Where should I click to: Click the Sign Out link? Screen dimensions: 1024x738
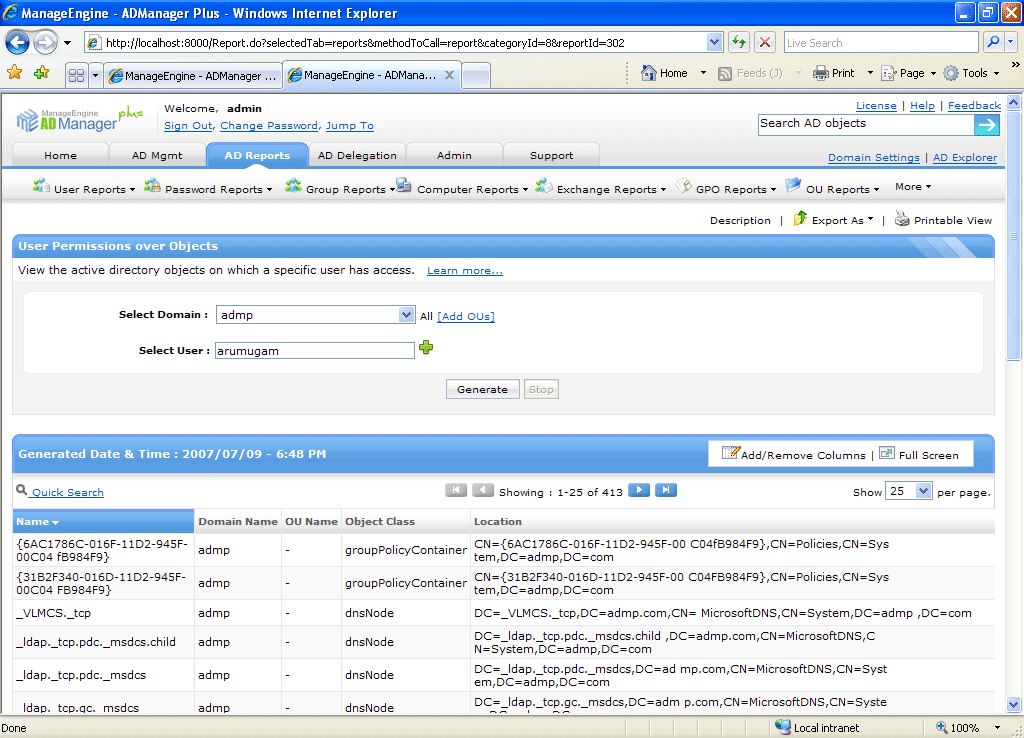[x=188, y=125]
